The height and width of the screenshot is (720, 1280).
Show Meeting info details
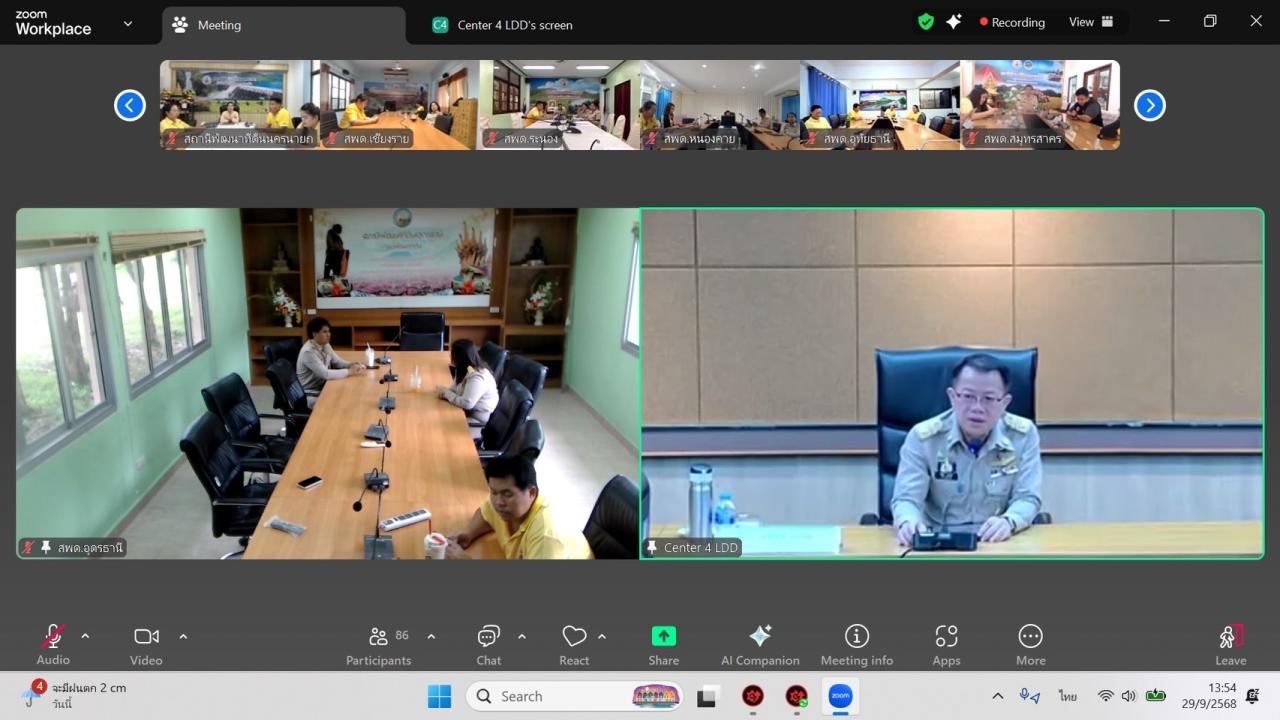[856, 644]
